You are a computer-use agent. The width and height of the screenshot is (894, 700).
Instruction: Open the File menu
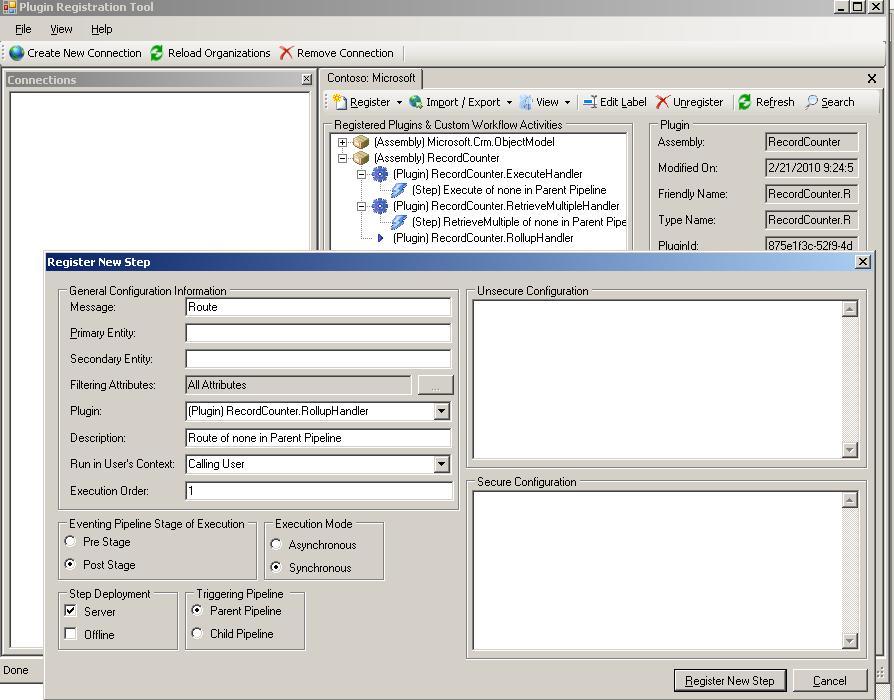(x=23, y=29)
